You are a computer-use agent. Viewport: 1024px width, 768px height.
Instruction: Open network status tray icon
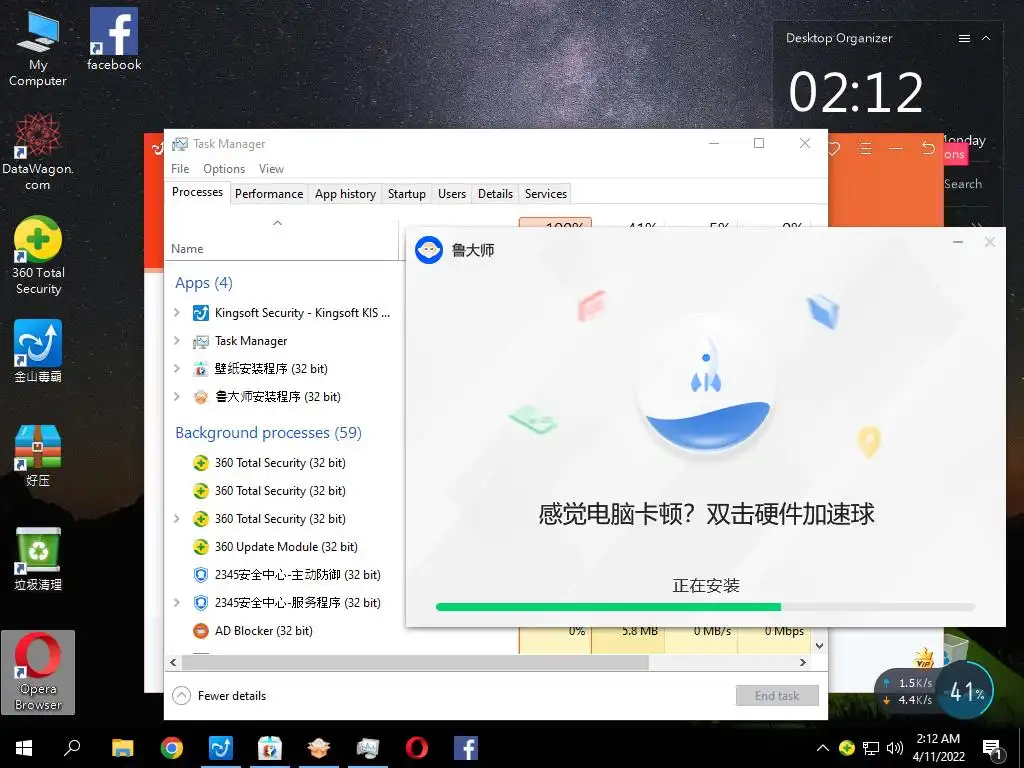[871, 748]
